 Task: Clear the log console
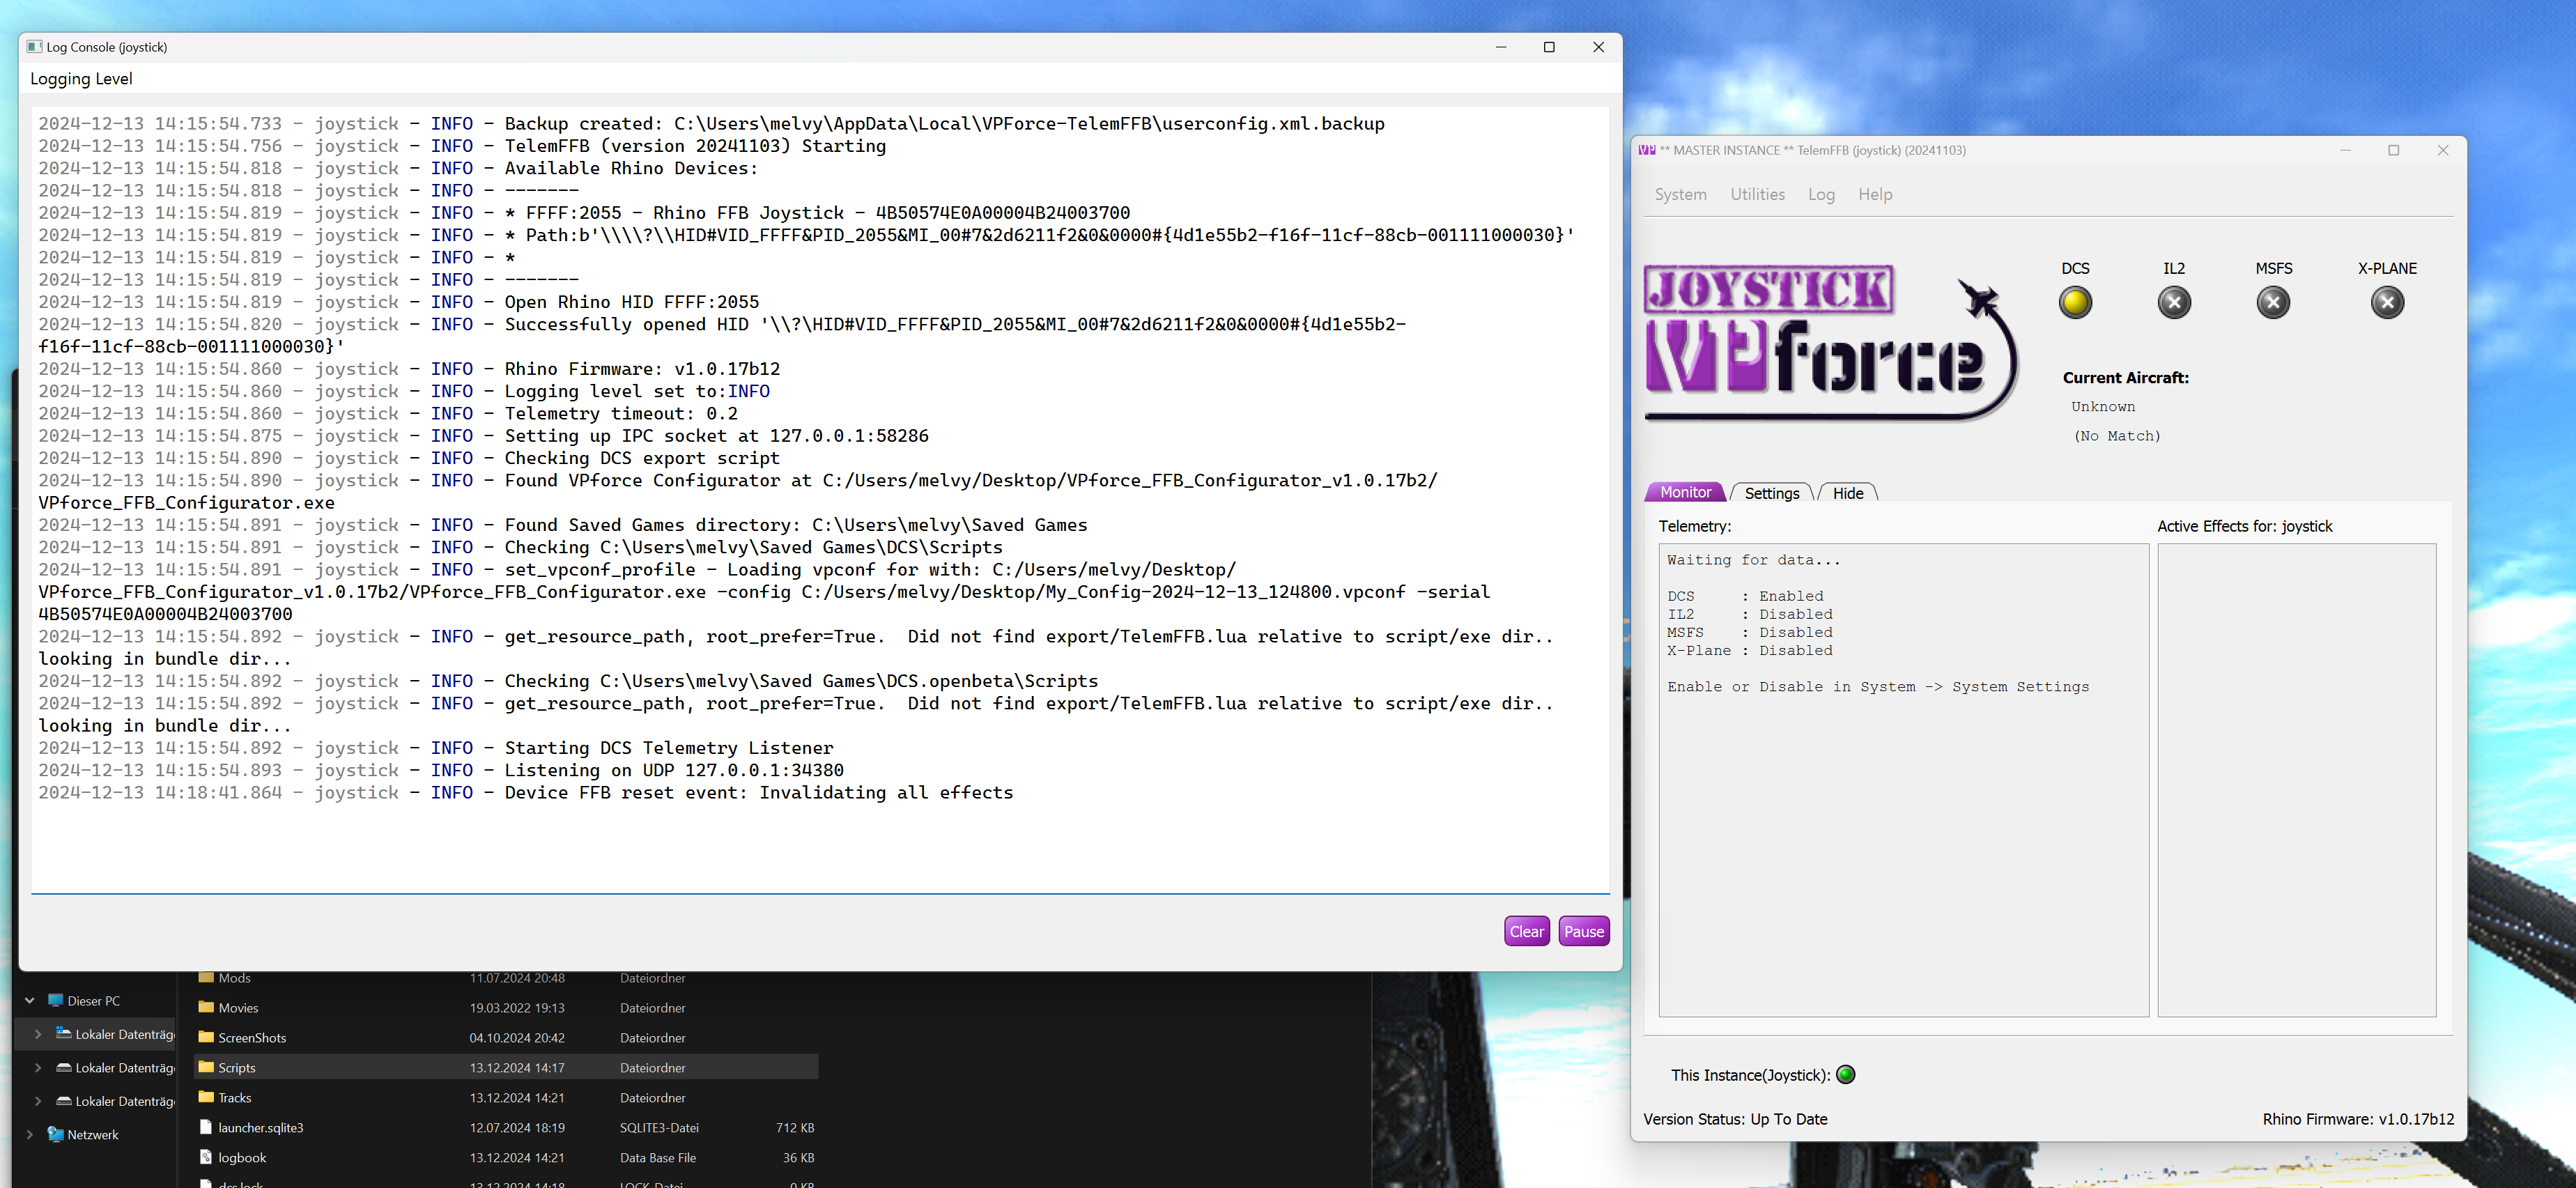(1526, 931)
